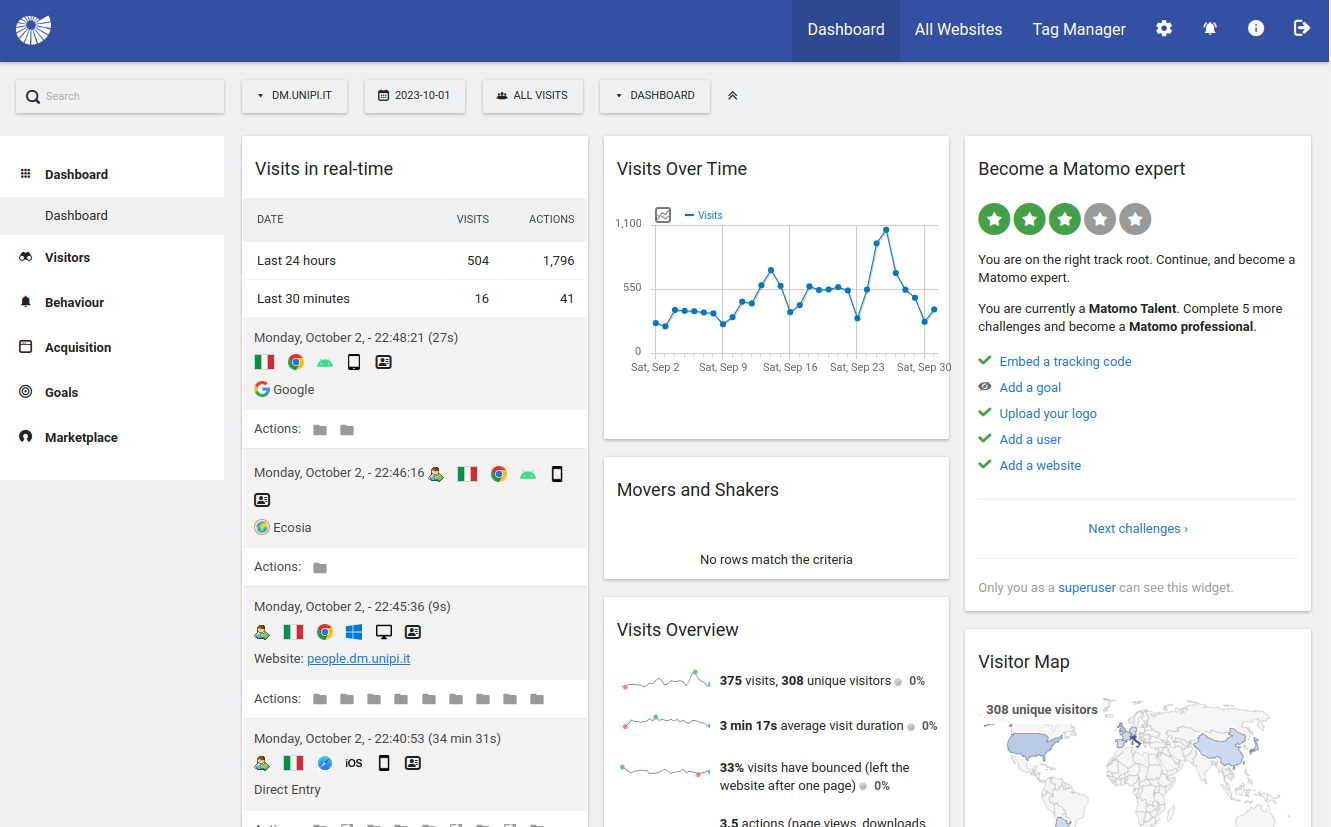Click the returning visitor icon in the 22:46:16 visit
Screen dimensions: 1331x827
436,474
